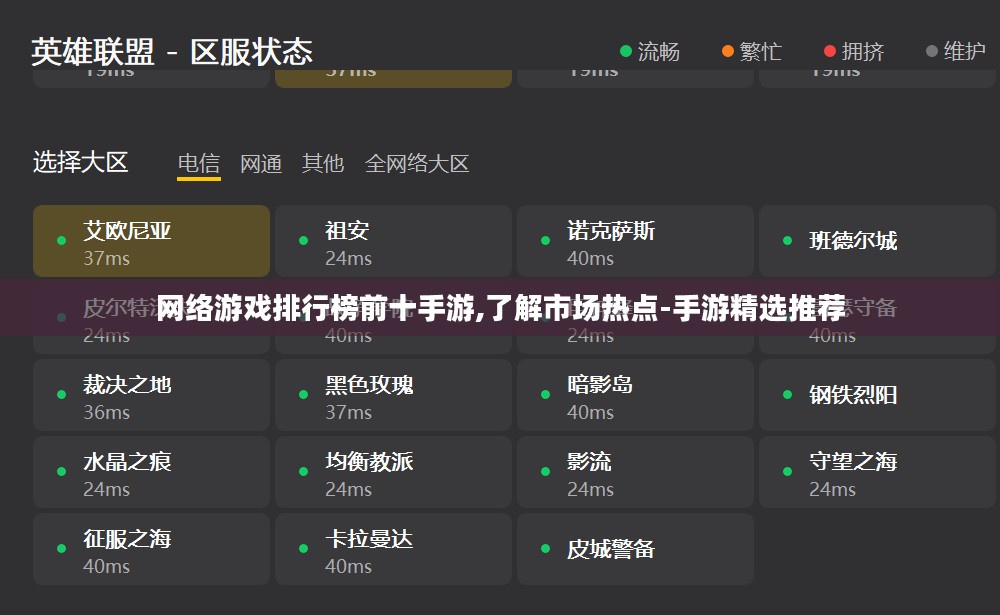Select the 卡拉曼达 server

click(x=393, y=549)
